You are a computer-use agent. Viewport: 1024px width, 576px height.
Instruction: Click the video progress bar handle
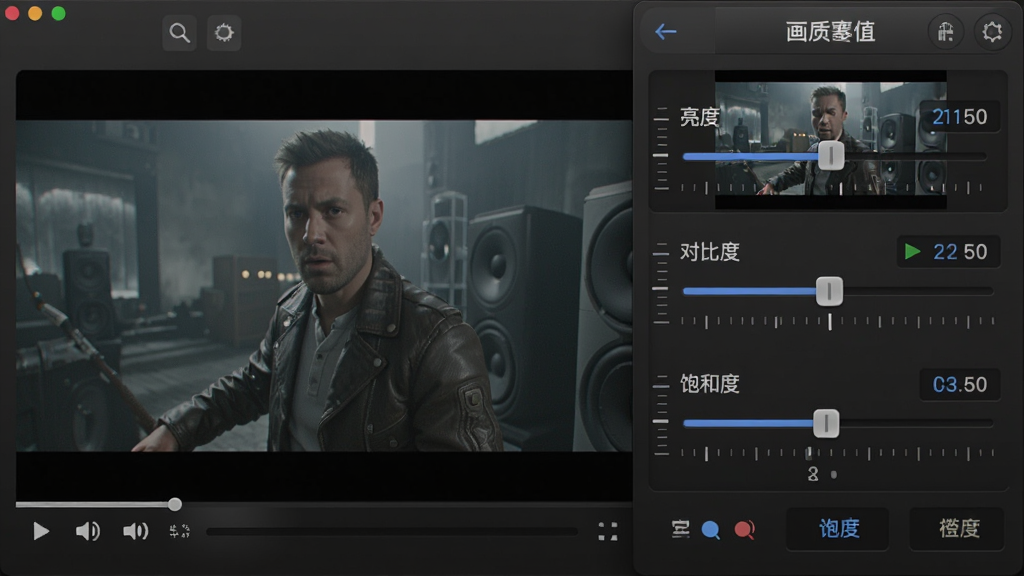[x=174, y=504]
